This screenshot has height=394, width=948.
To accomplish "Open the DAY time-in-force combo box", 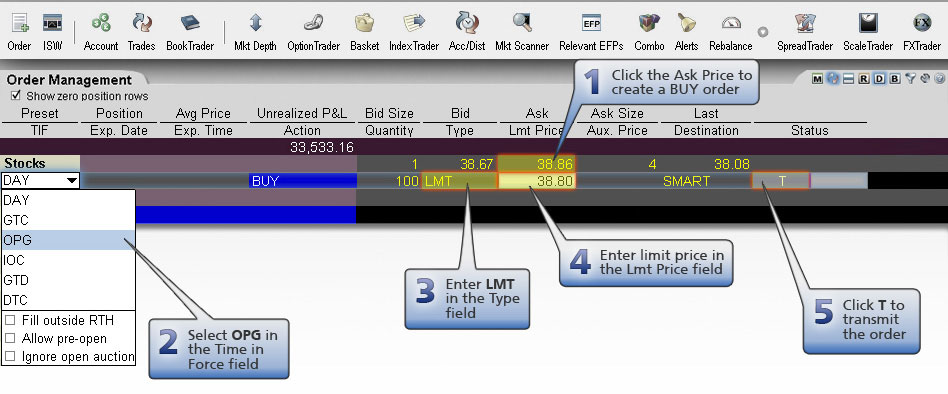I will [41, 180].
